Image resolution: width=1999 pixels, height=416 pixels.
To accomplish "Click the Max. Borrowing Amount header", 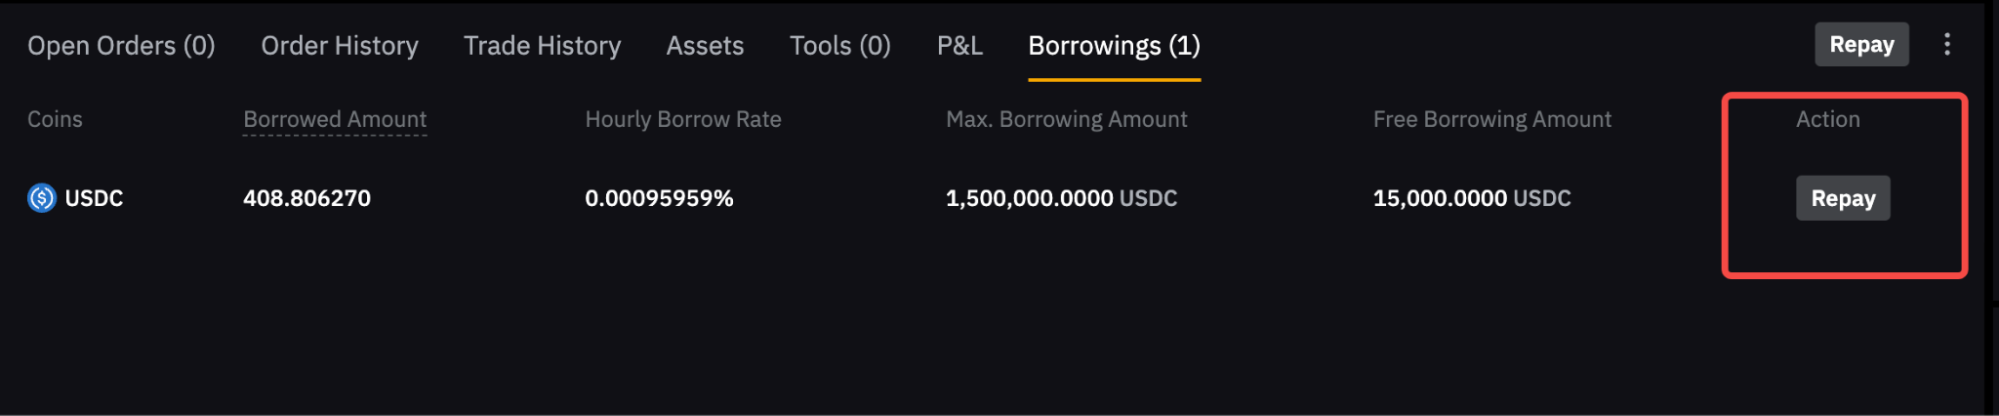I will pyautogui.click(x=1066, y=119).
